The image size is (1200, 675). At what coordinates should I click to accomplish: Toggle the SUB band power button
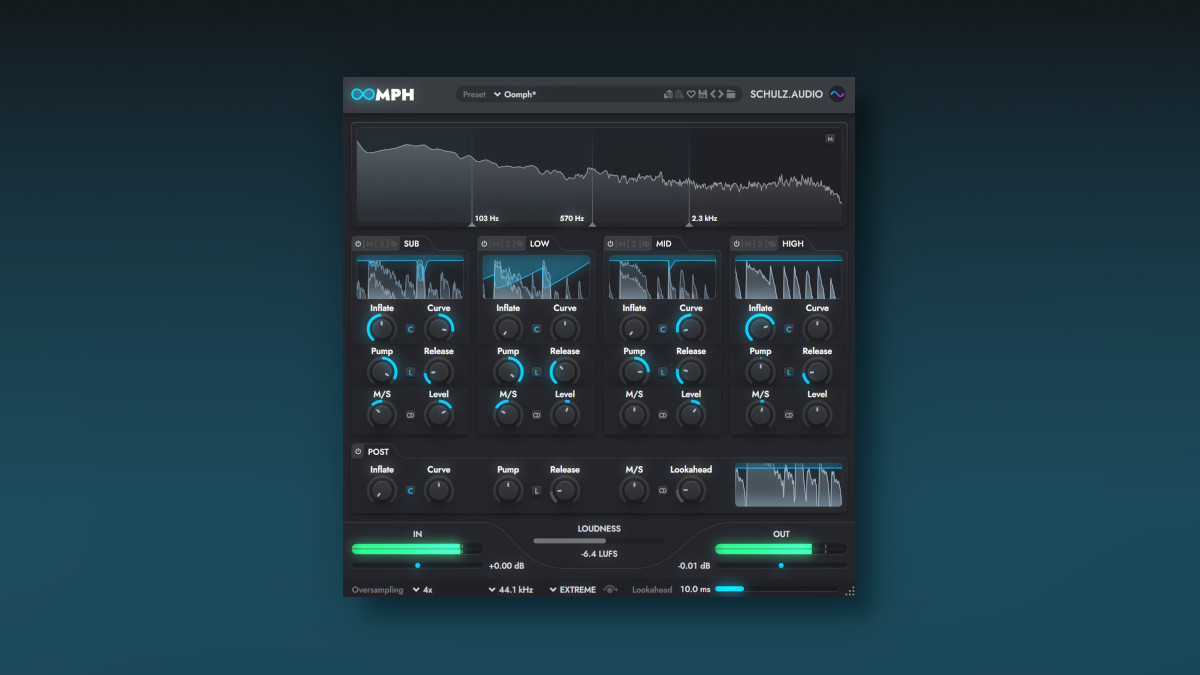click(x=358, y=244)
